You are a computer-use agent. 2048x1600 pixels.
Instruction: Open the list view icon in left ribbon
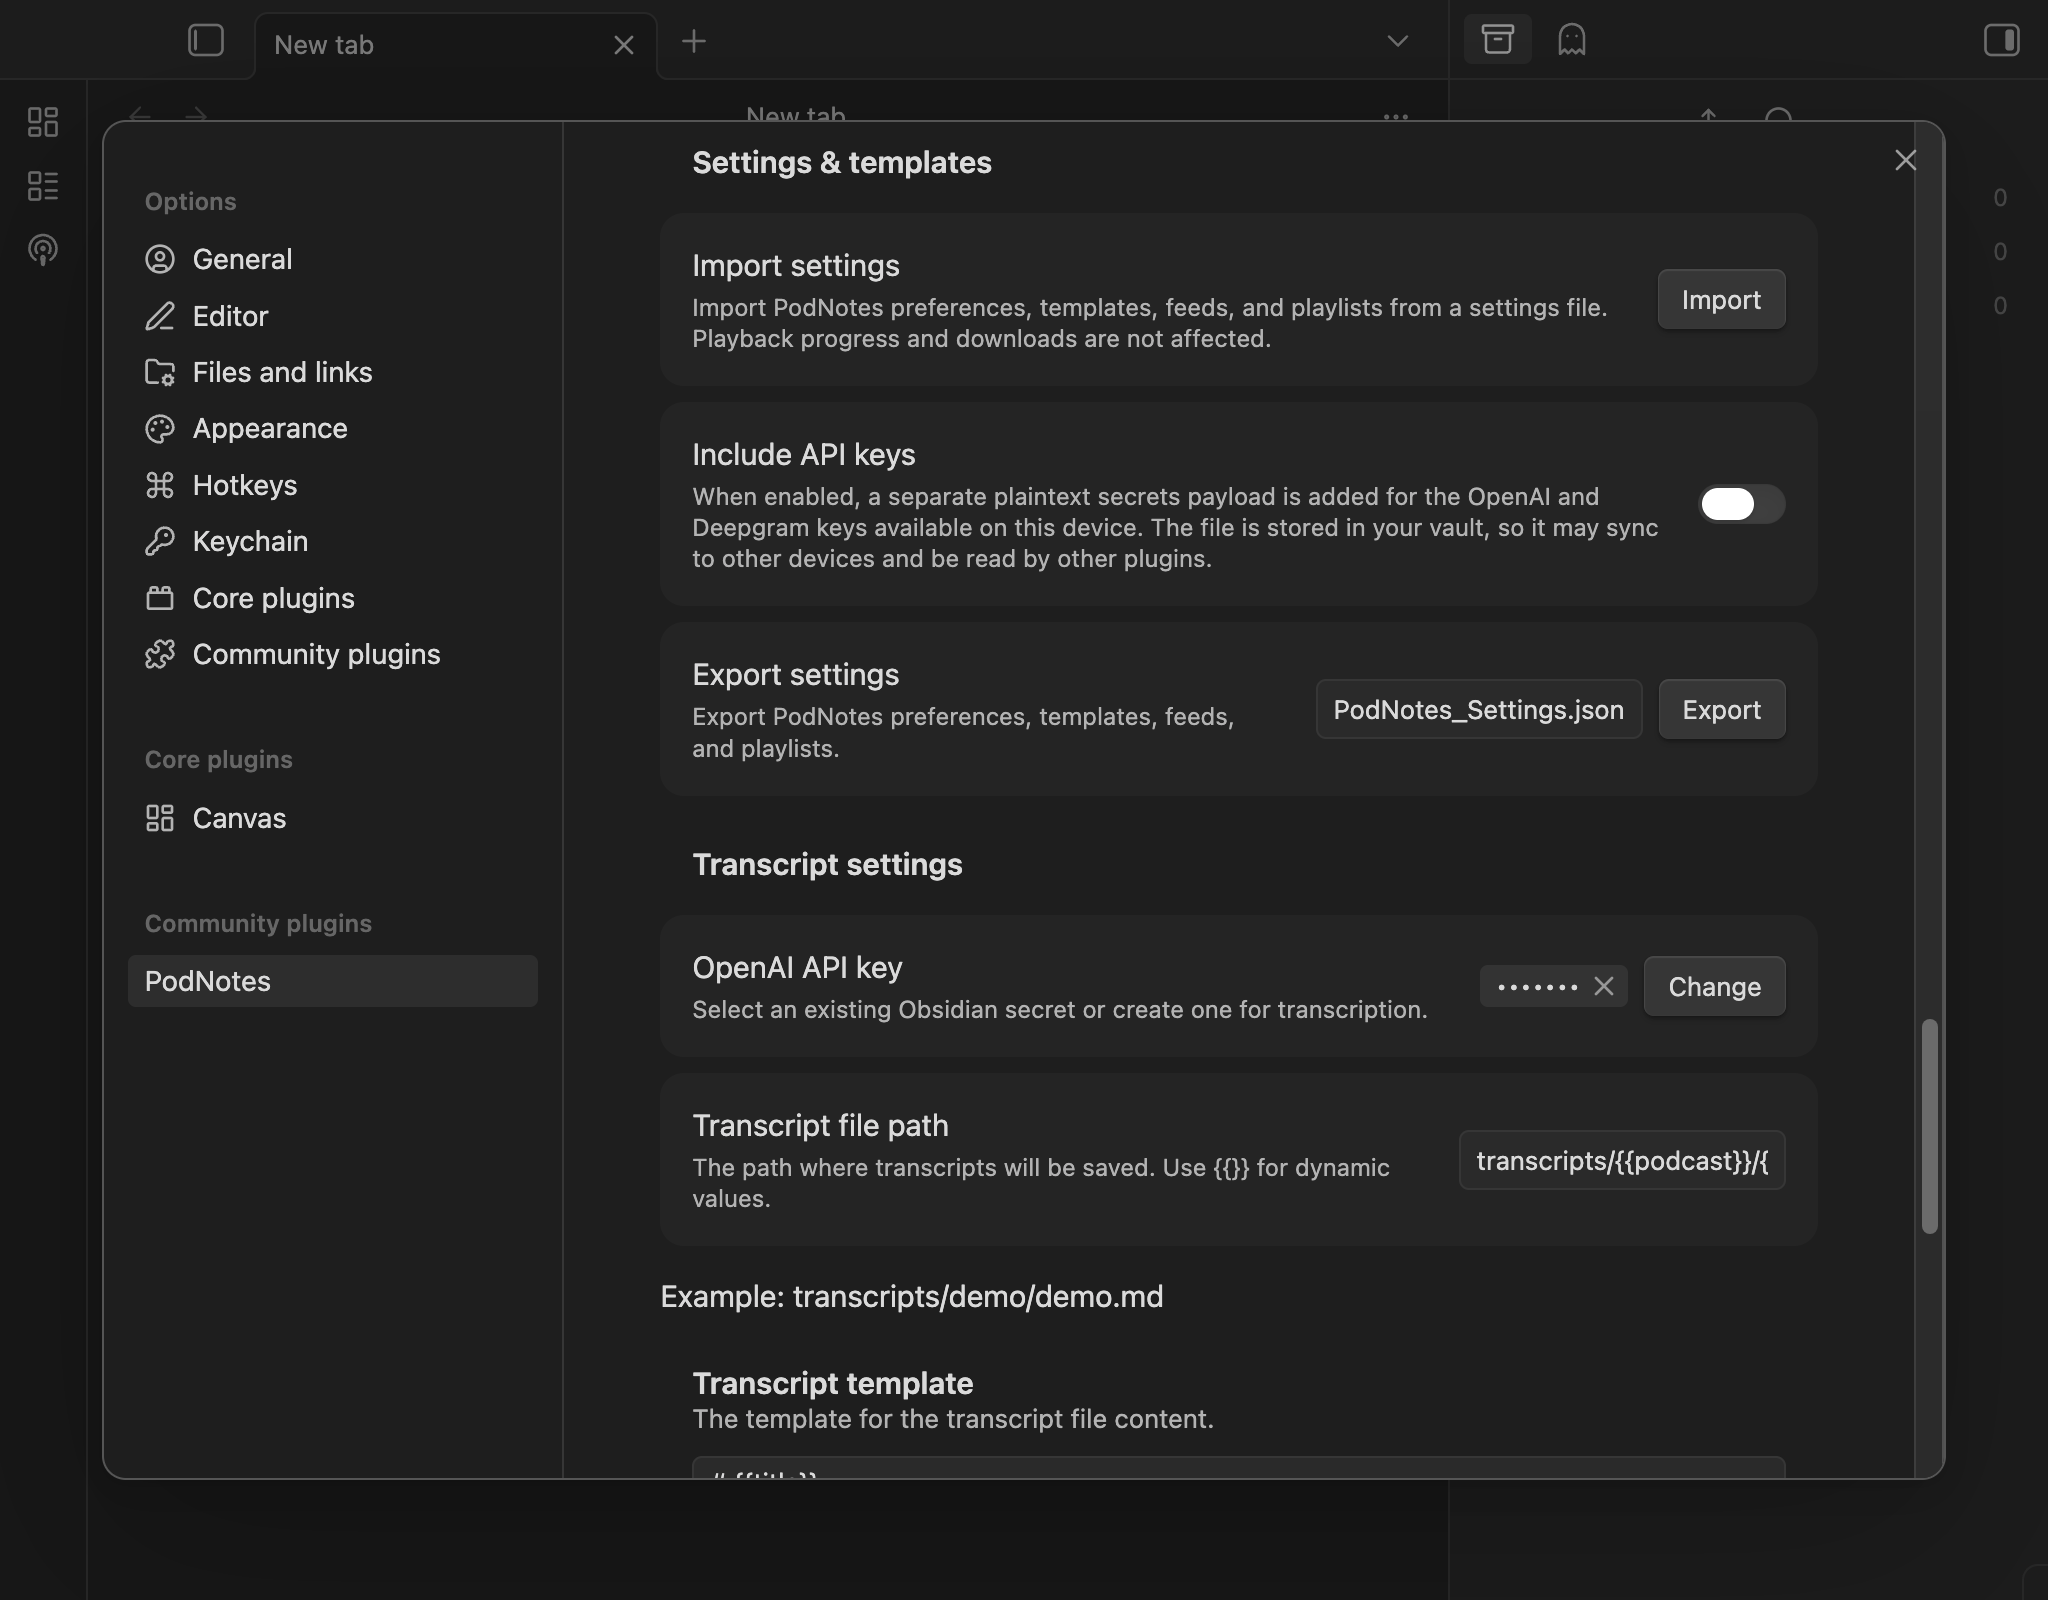43,186
